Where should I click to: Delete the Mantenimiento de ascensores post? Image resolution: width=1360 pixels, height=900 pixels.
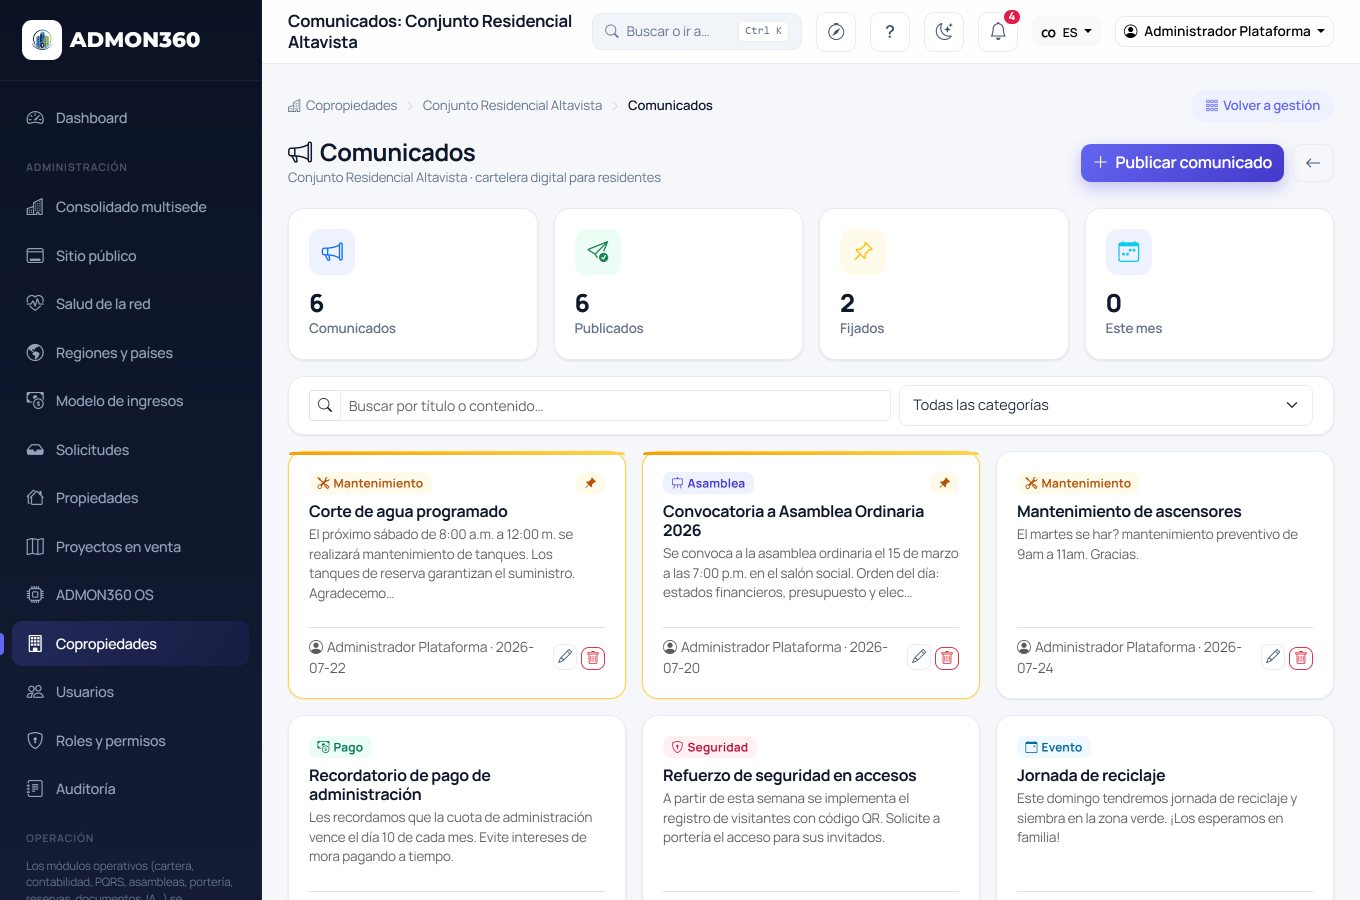(x=1301, y=657)
